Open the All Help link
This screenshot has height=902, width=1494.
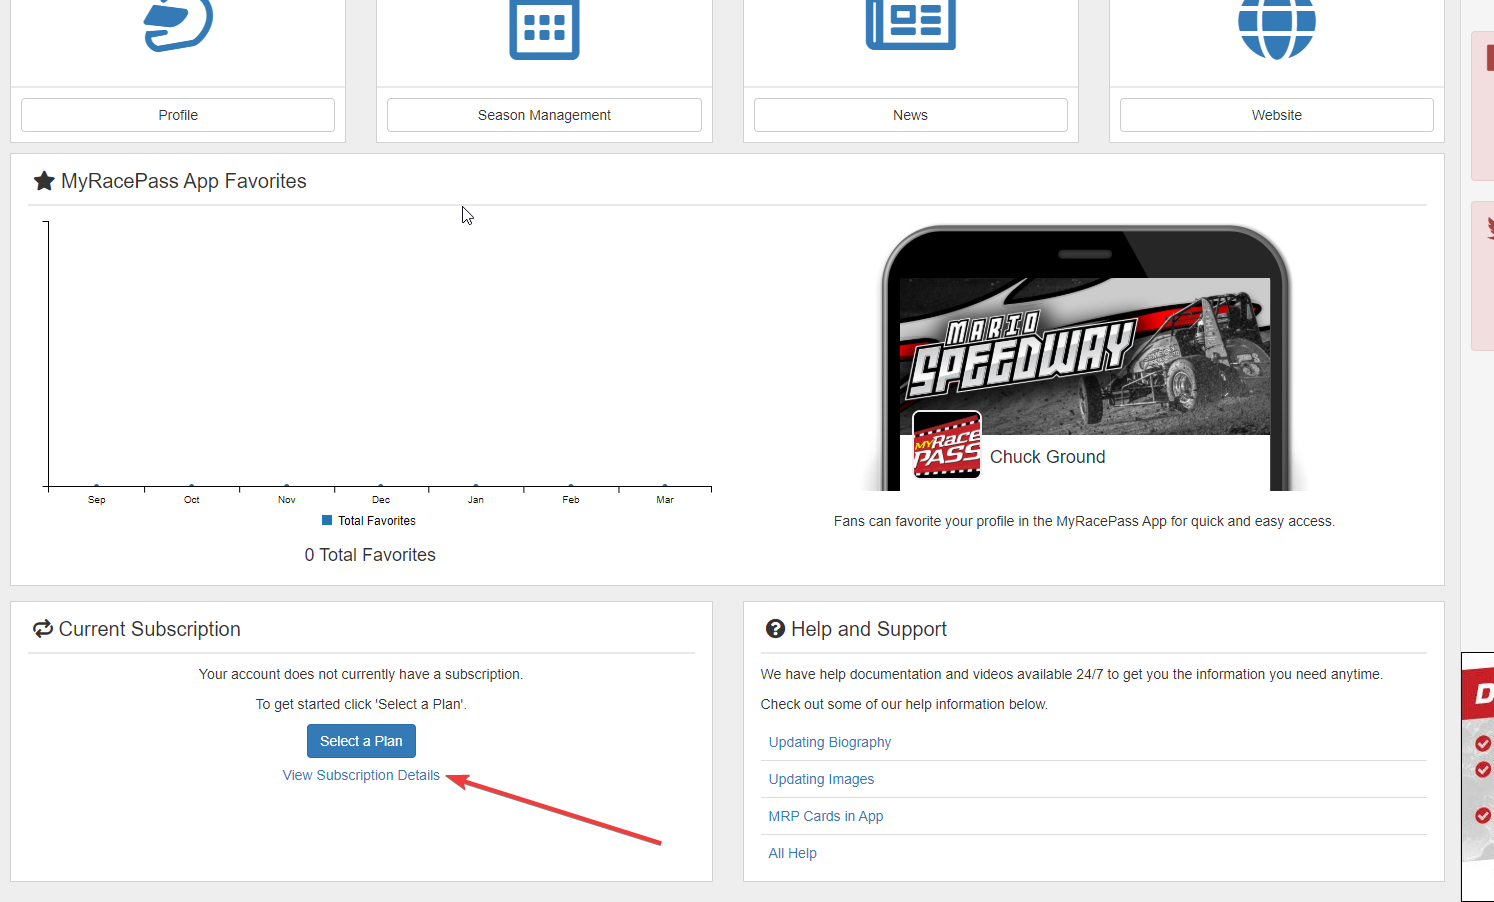(793, 853)
